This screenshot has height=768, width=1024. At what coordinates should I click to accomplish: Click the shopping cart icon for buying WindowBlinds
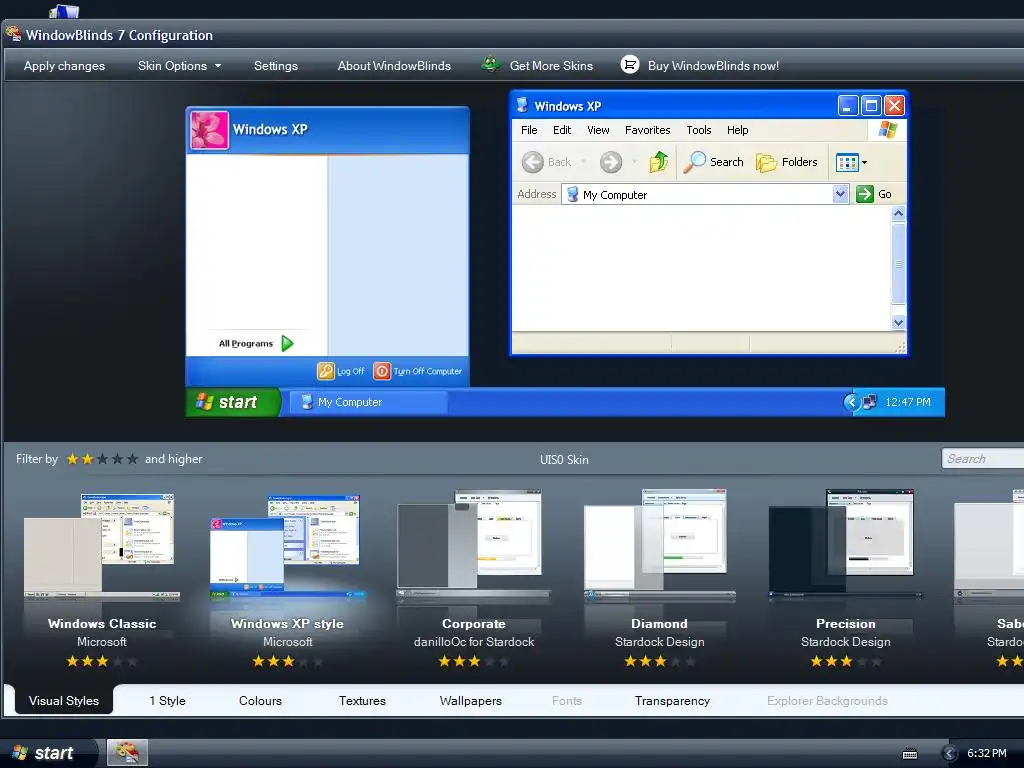(630, 65)
